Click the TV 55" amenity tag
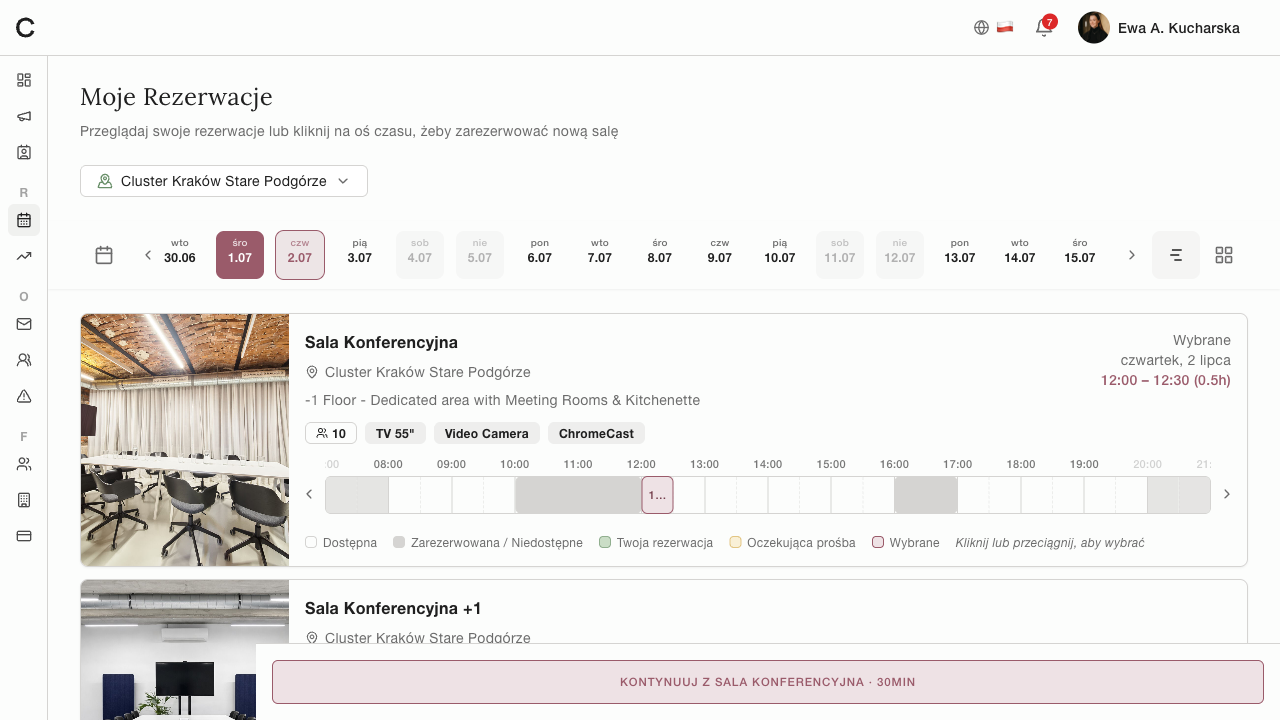The image size is (1280, 720). click(396, 433)
